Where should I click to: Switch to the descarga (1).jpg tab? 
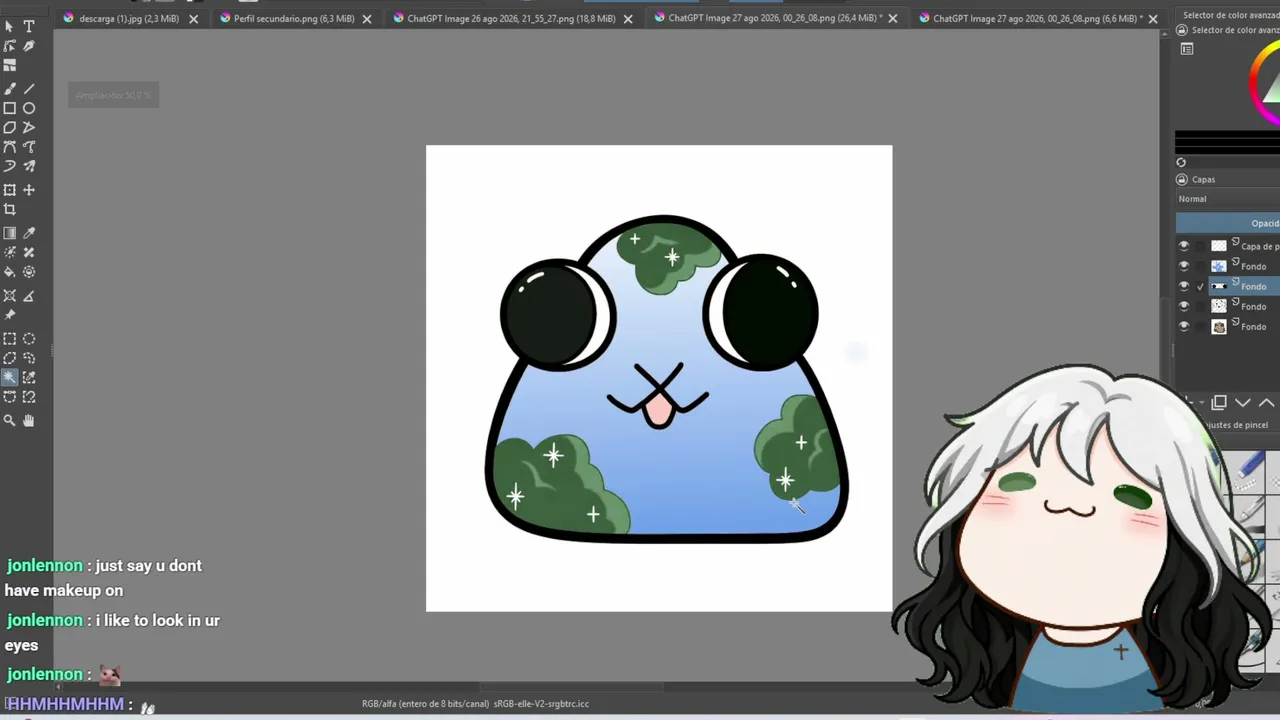(129, 18)
